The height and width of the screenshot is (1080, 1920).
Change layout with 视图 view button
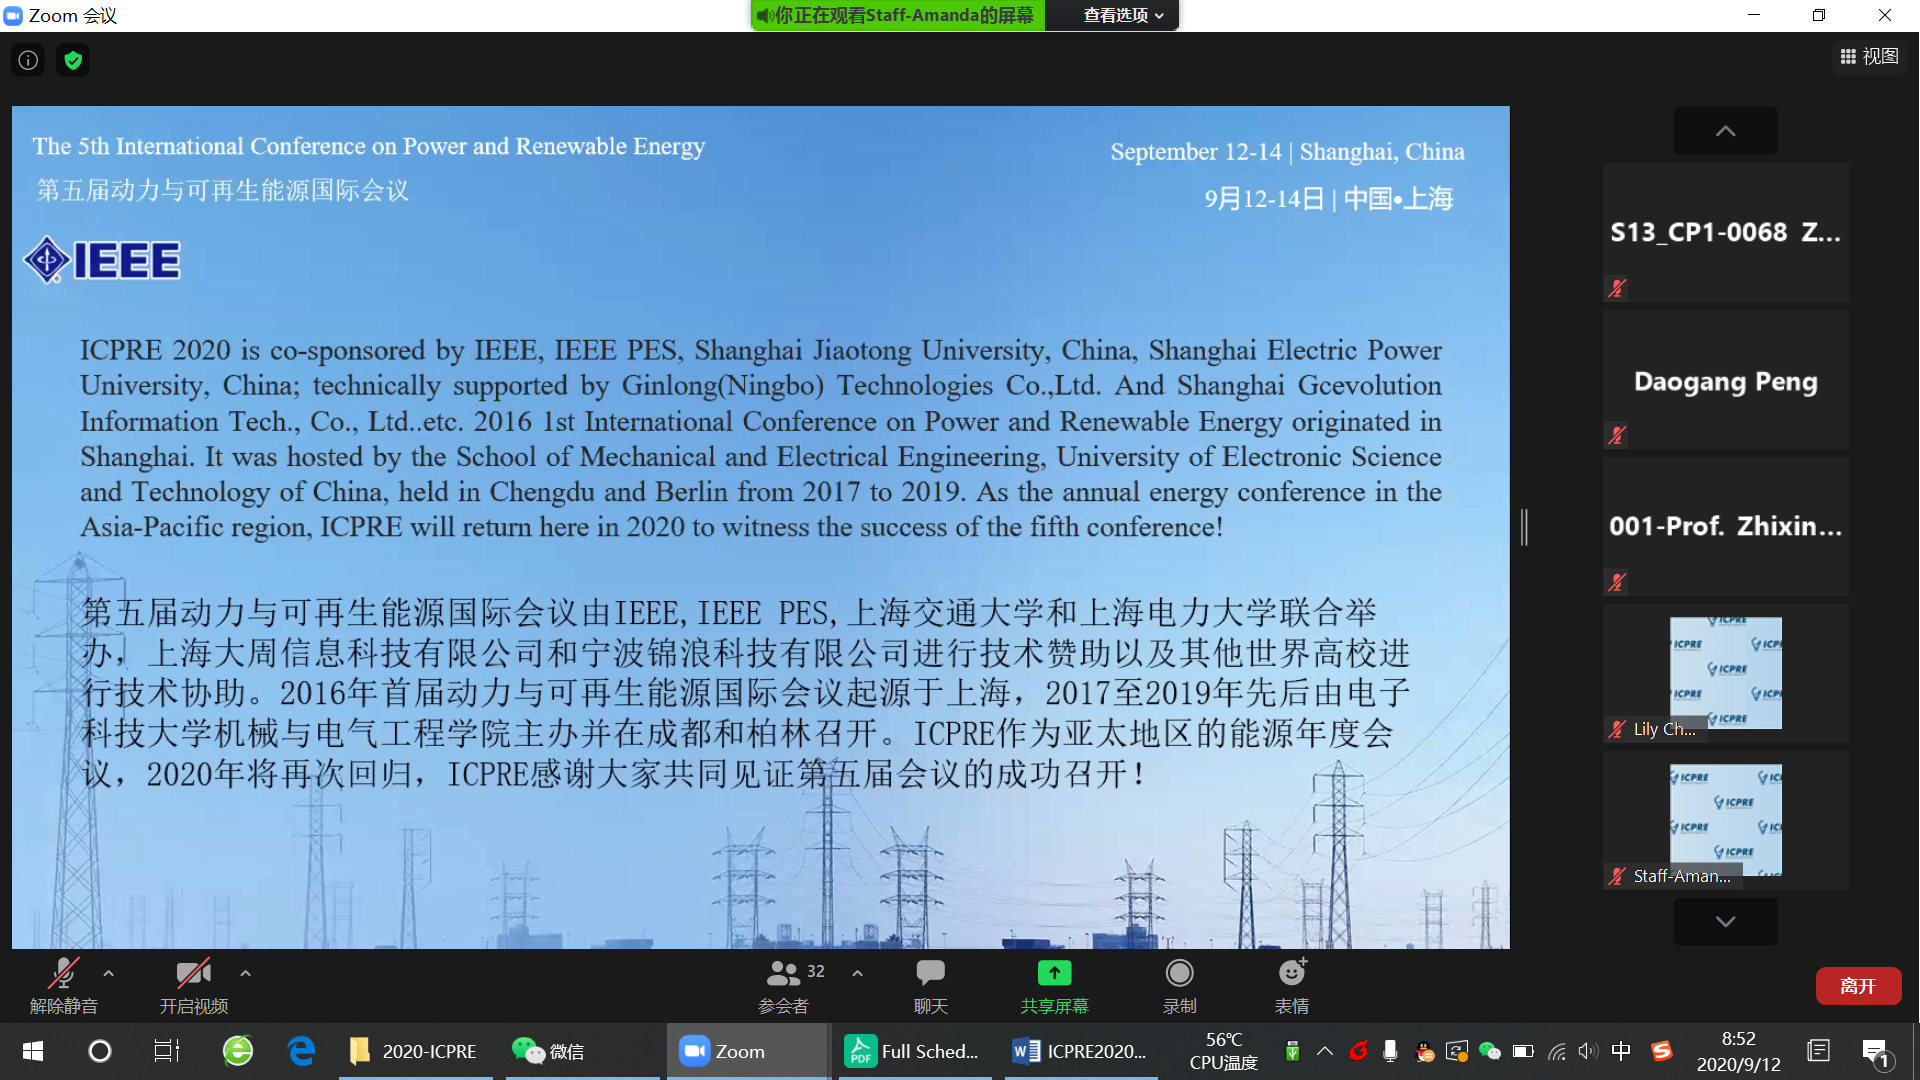pyautogui.click(x=1869, y=57)
